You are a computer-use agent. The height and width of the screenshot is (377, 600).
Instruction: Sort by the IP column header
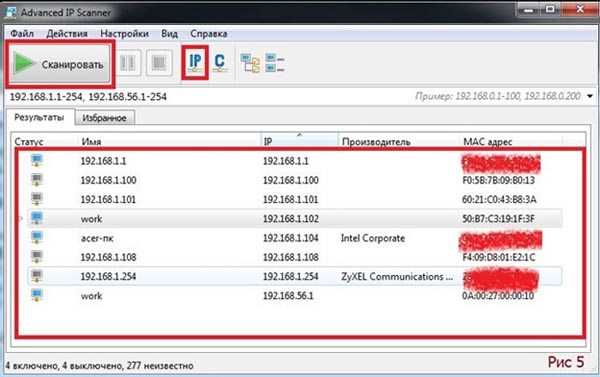300,141
